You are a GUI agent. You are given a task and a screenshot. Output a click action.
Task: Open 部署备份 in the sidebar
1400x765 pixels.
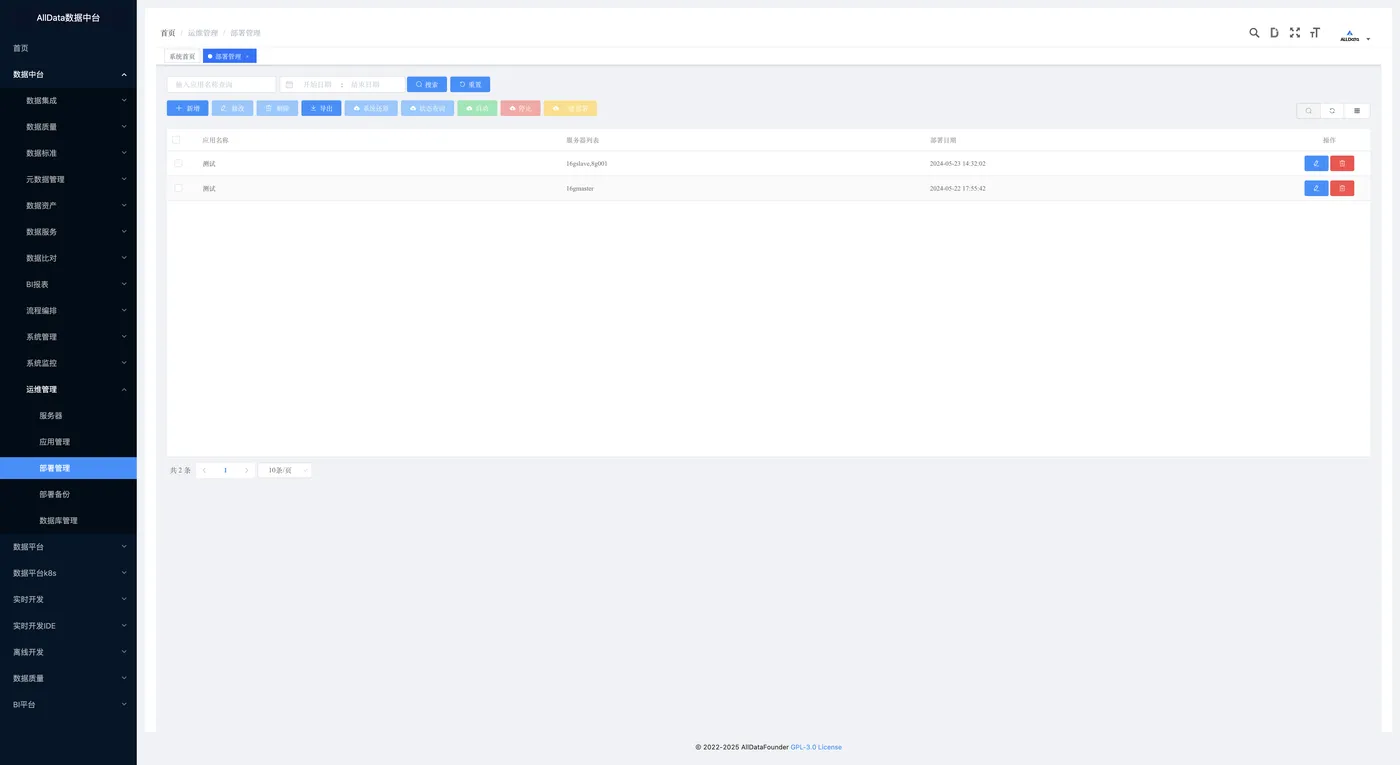pyautogui.click(x=68, y=494)
